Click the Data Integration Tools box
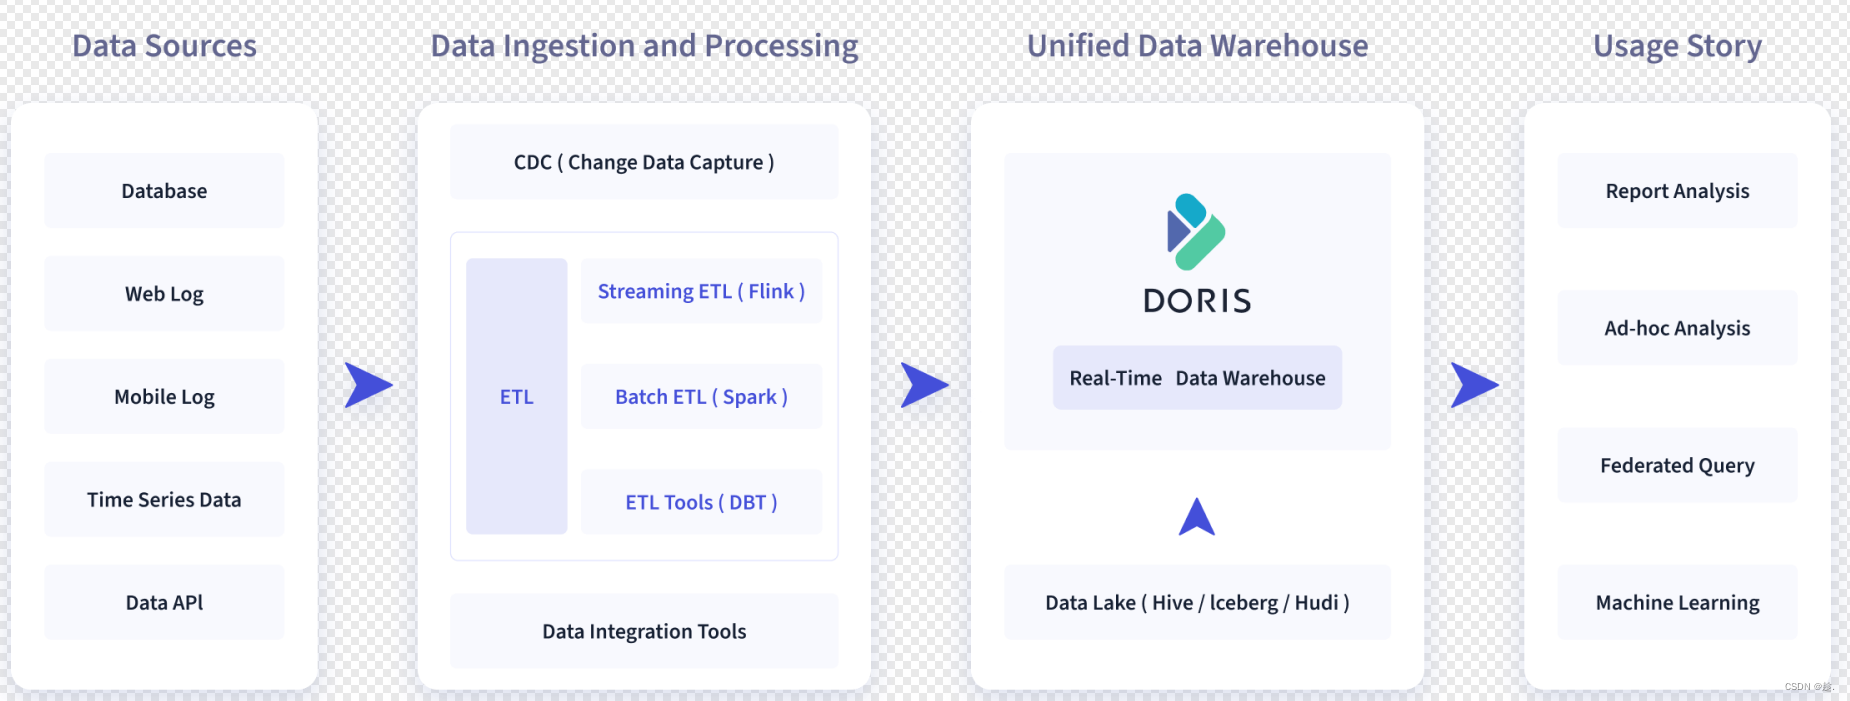Viewport: 1850px width, 701px height. [644, 631]
